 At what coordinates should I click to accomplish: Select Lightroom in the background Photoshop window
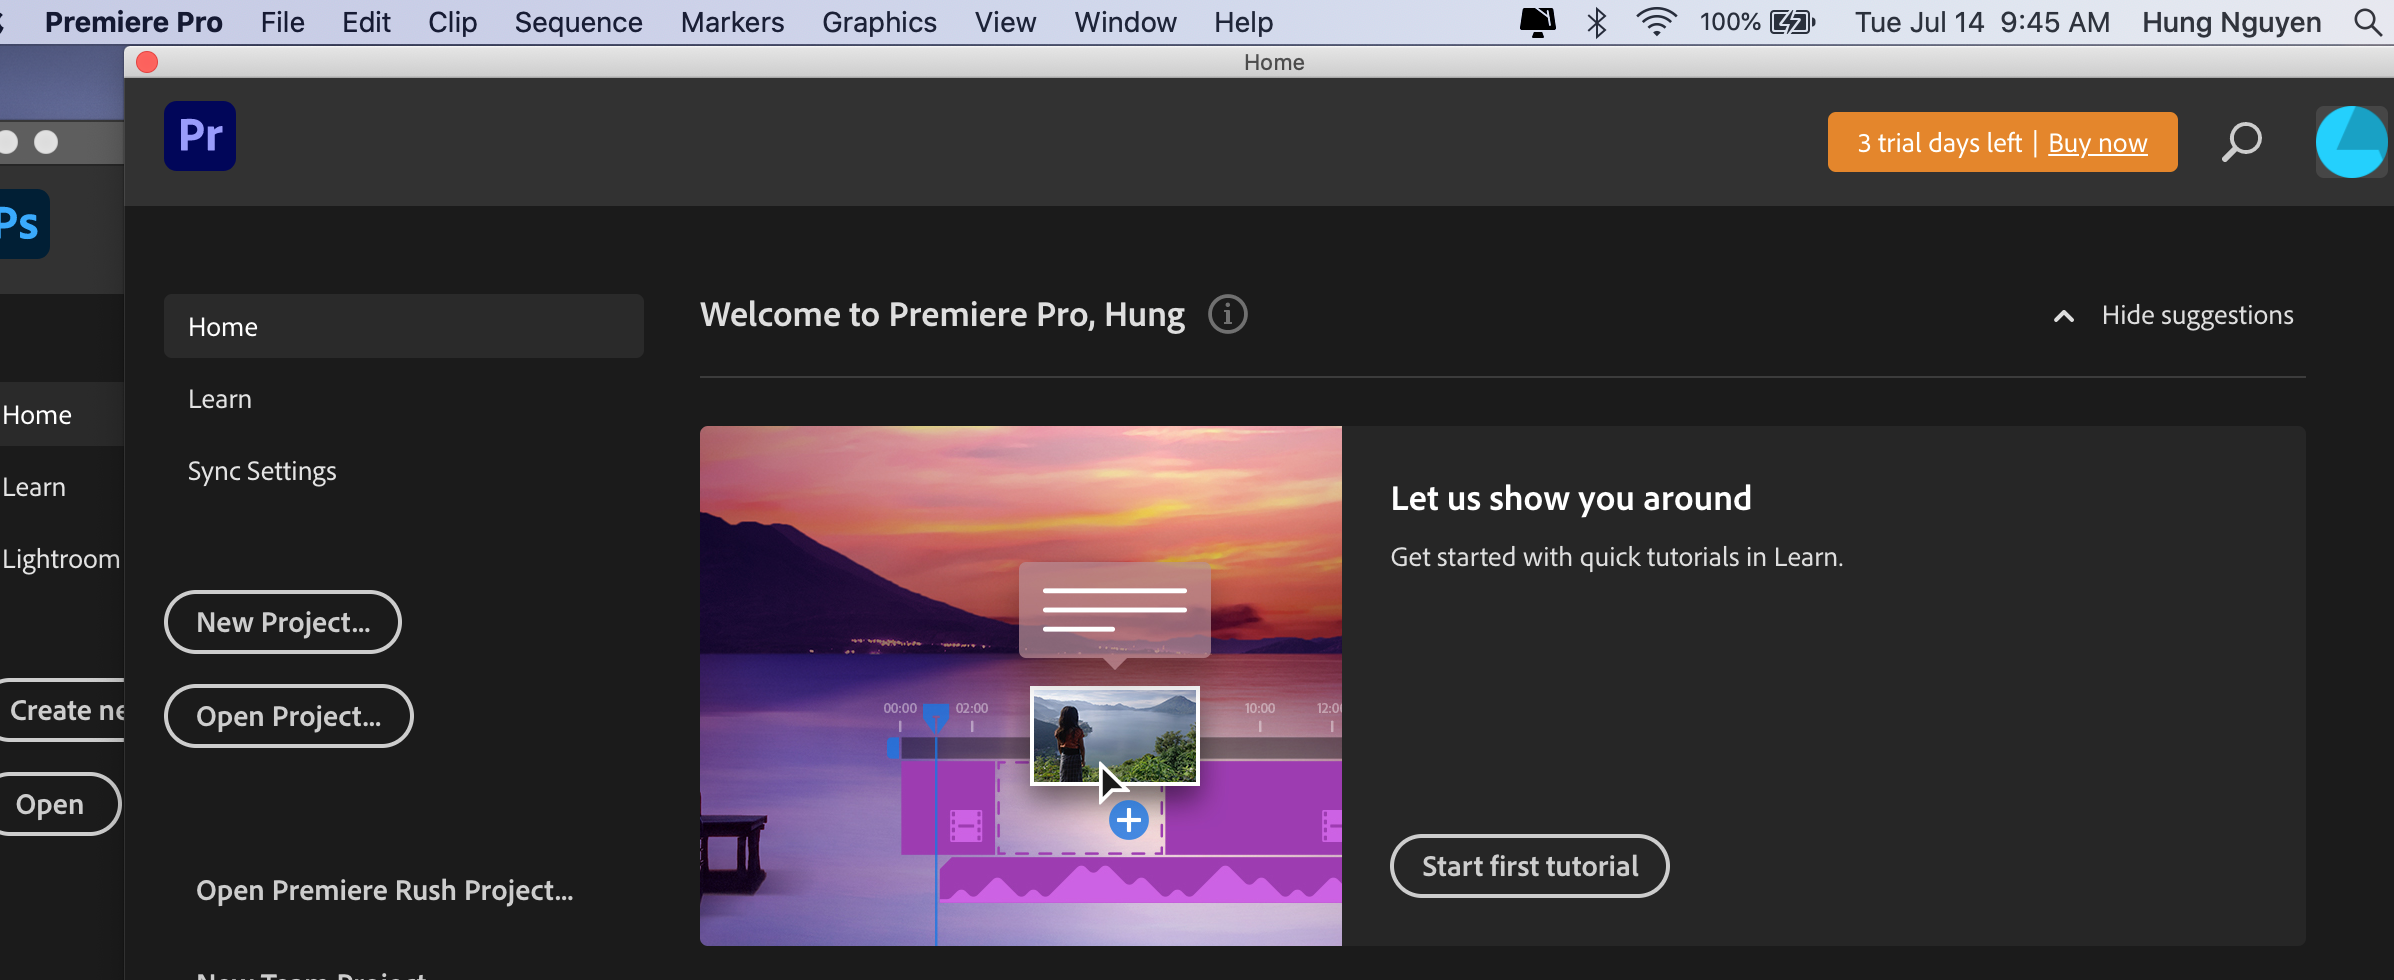(x=60, y=559)
